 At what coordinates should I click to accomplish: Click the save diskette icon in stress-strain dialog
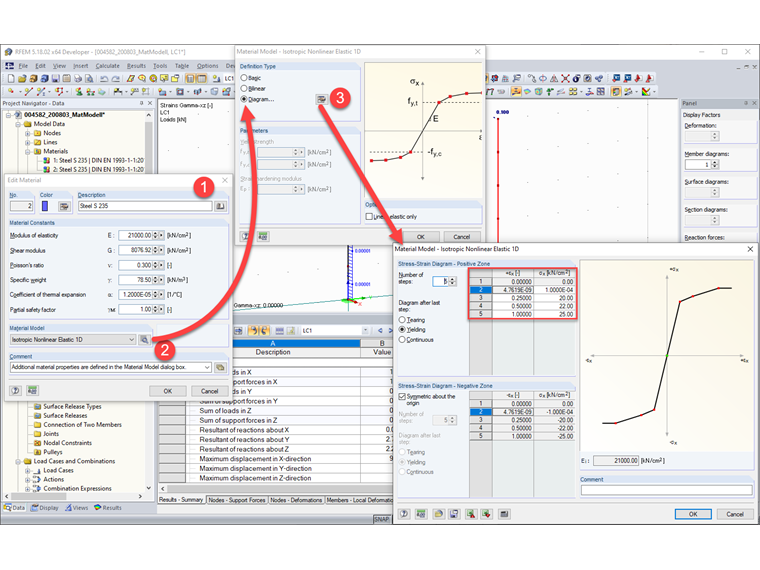[454, 514]
